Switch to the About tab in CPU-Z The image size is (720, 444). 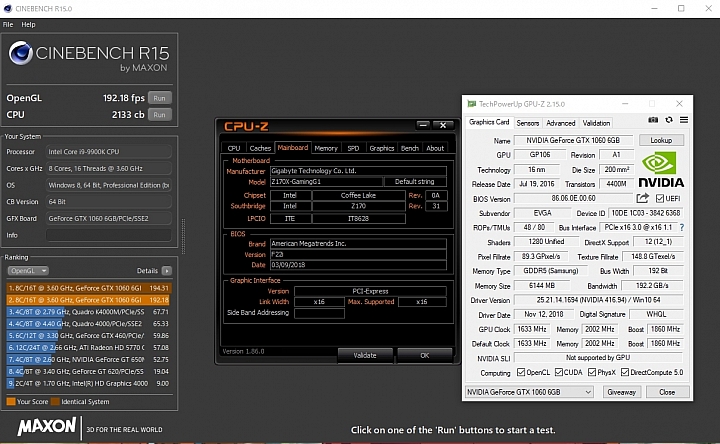point(435,148)
